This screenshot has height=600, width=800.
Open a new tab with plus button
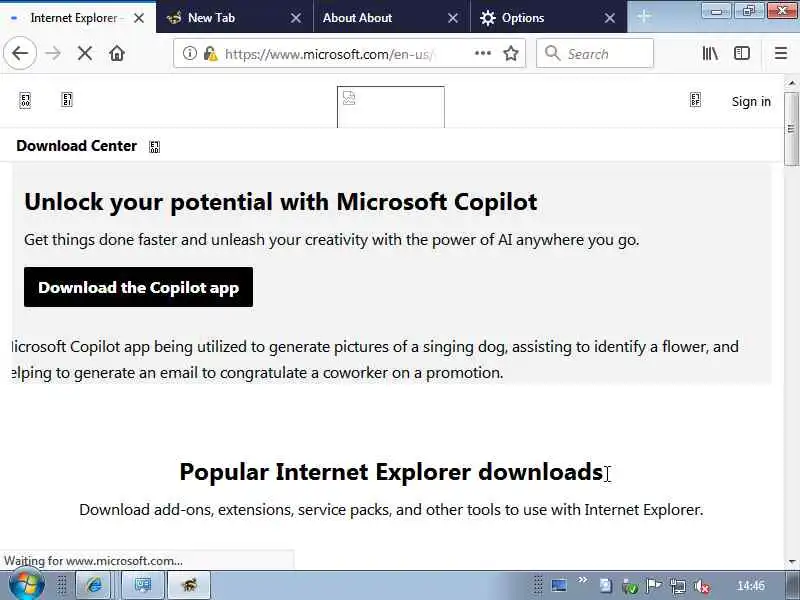click(644, 17)
